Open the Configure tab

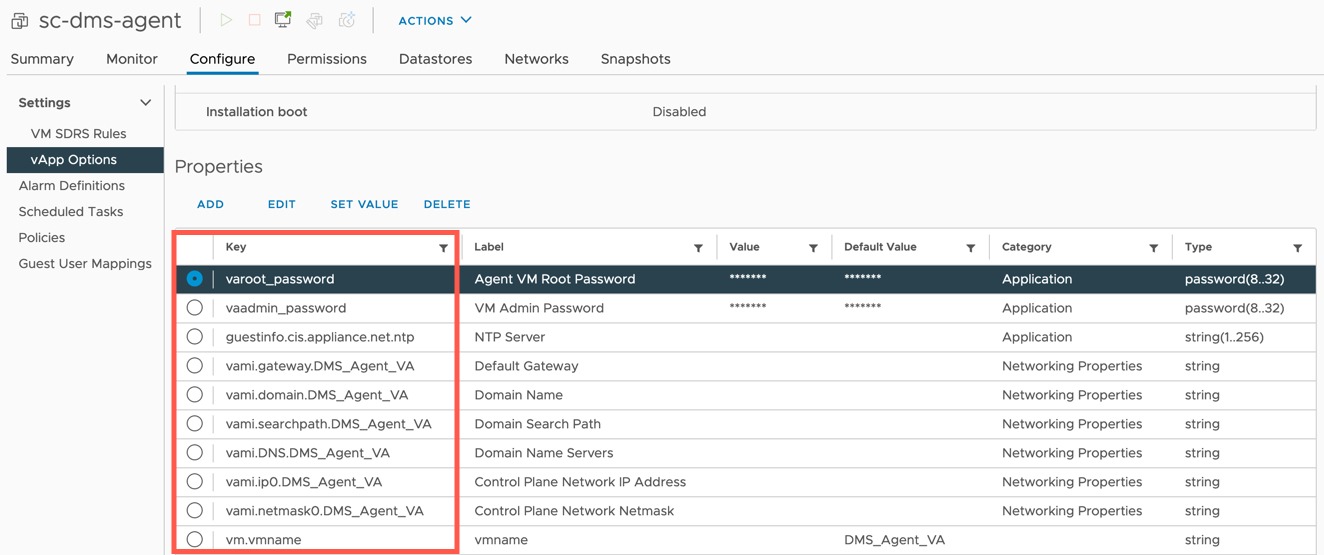click(222, 59)
